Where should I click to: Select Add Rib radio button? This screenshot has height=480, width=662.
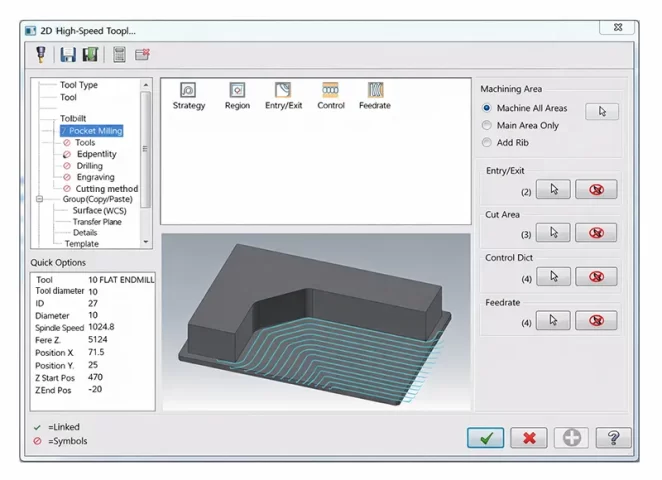pyautogui.click(x=487, y=143)
